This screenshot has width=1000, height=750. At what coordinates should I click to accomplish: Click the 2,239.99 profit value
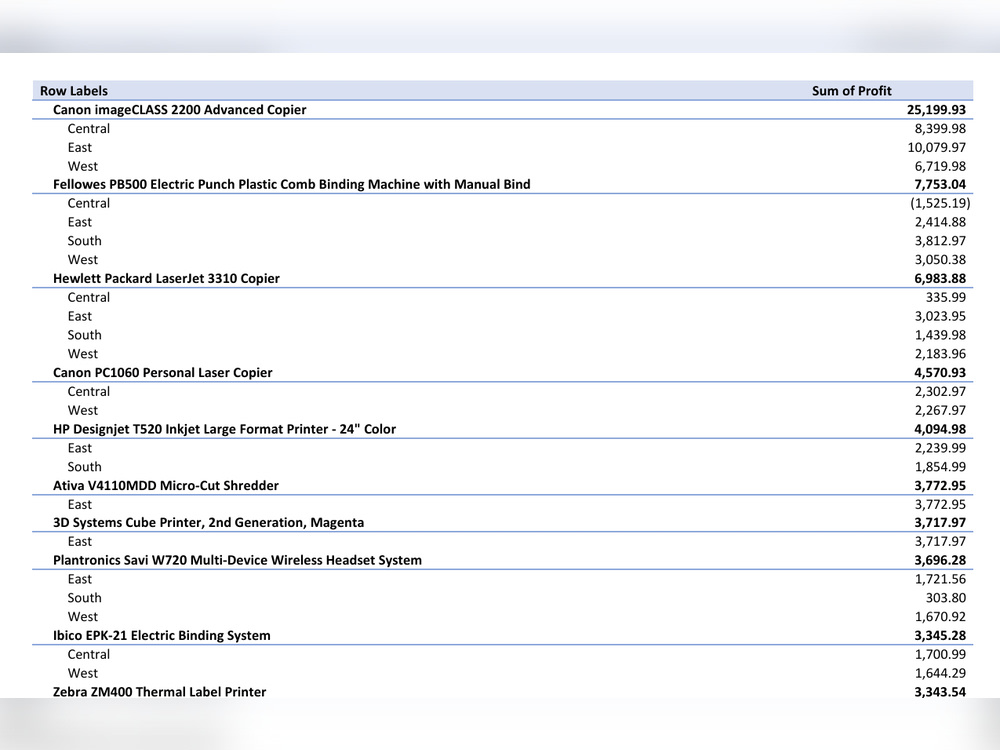pyautogui.click(x=940, y=448)
